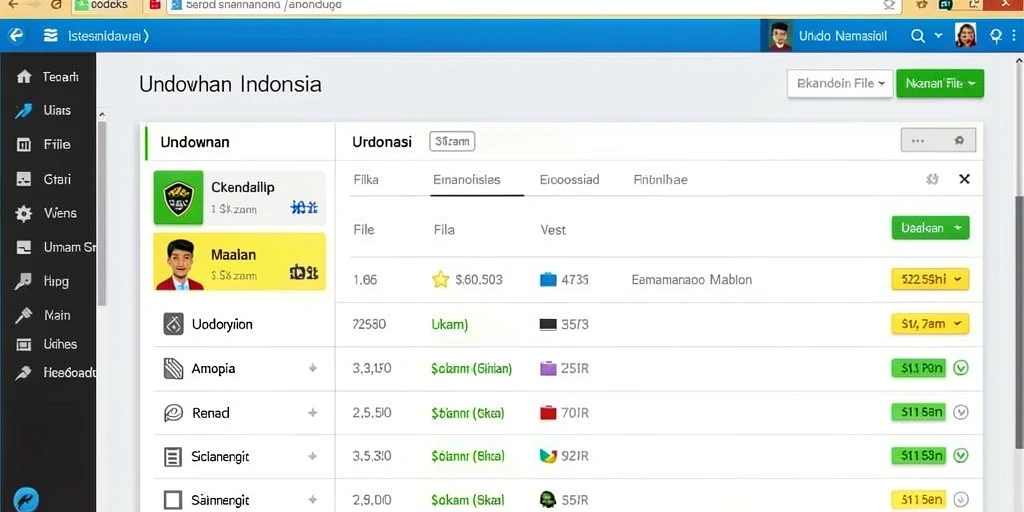1024x512 pixels.
Task: Click the home icon beside Teoarh
Action: click(24, 77)
